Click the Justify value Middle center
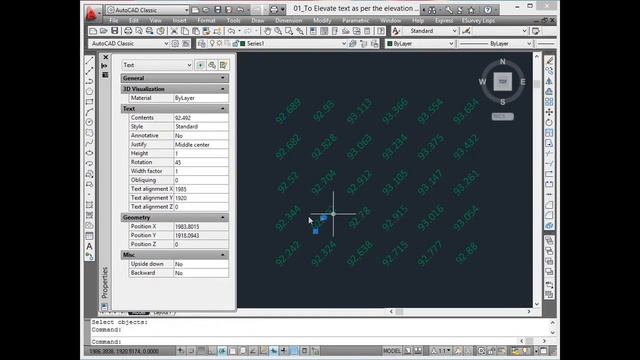 click(x=201, y=144)
